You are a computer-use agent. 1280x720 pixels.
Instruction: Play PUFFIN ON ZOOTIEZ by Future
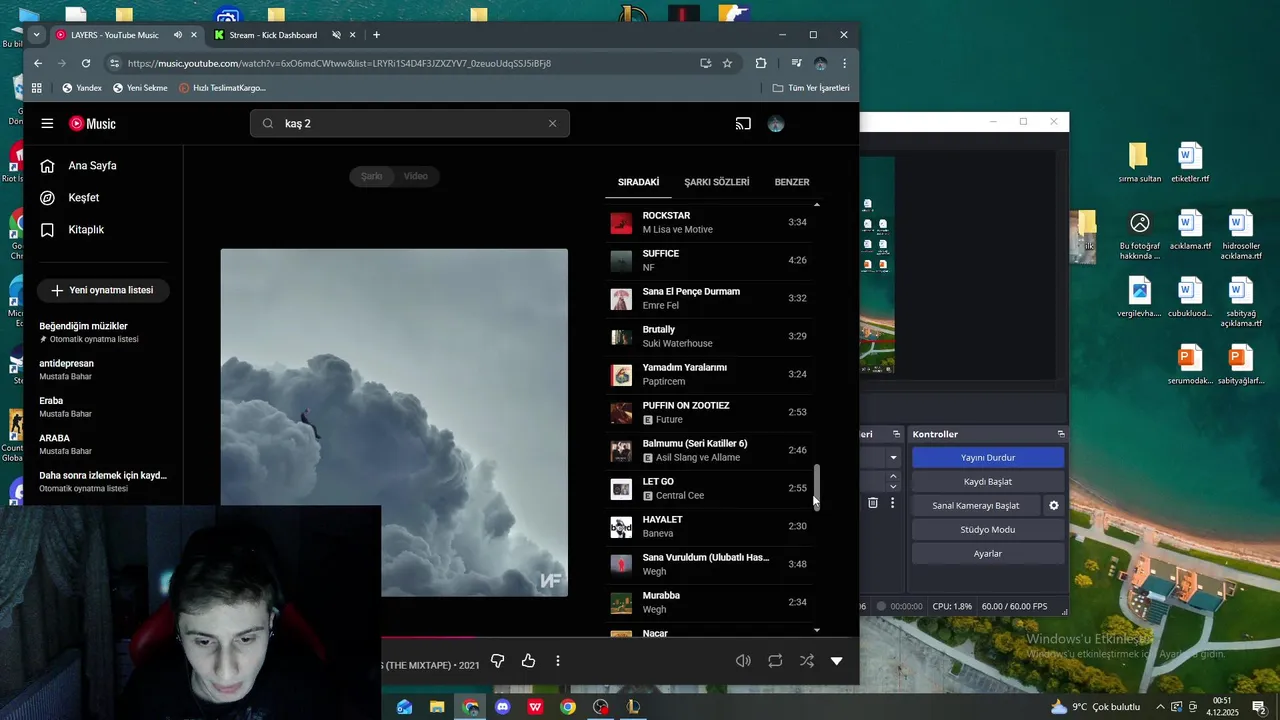(x=709, y=412)
